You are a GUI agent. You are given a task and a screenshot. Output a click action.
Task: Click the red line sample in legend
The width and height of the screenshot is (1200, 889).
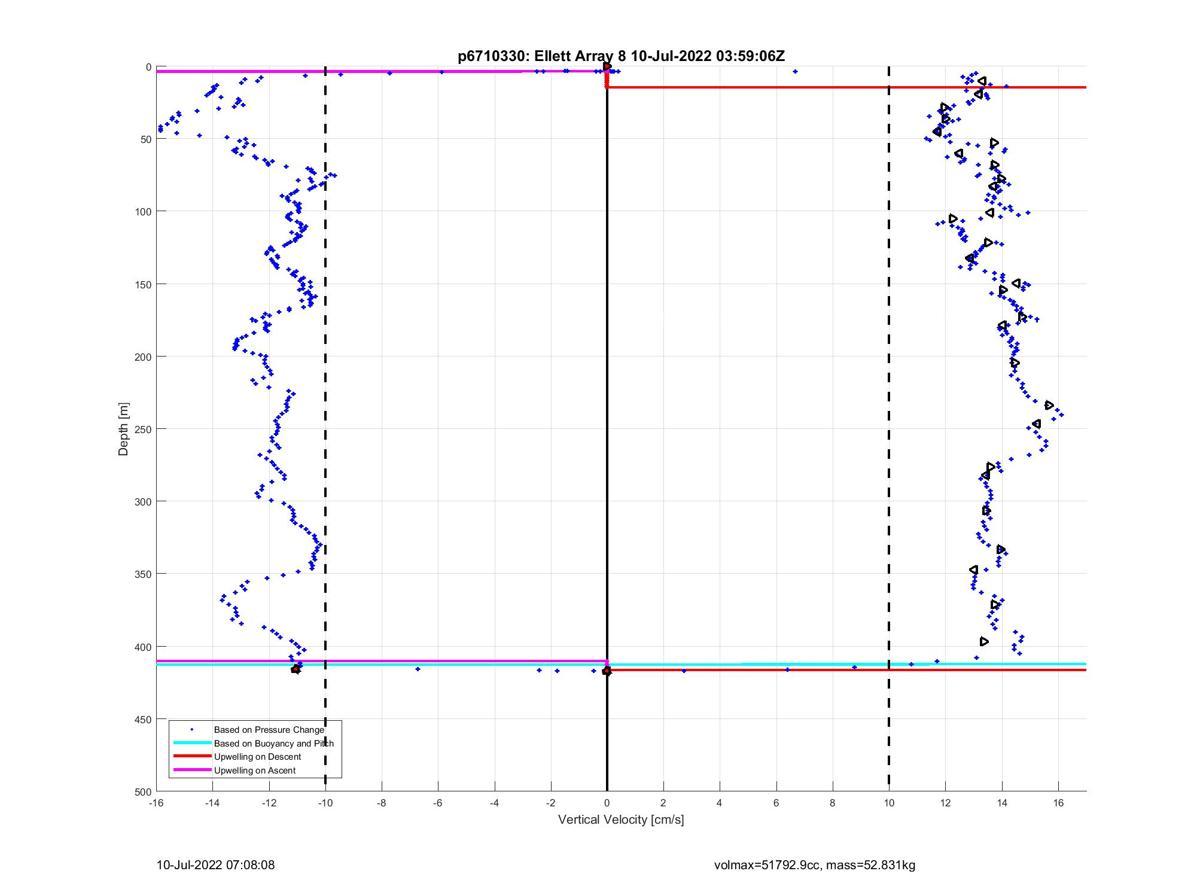191,757
